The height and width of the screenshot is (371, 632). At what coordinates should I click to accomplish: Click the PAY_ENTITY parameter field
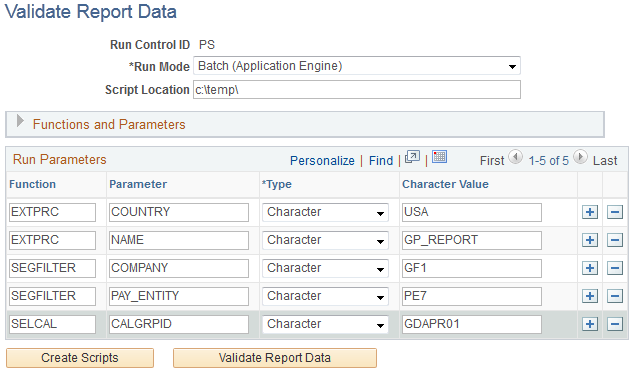179,296
